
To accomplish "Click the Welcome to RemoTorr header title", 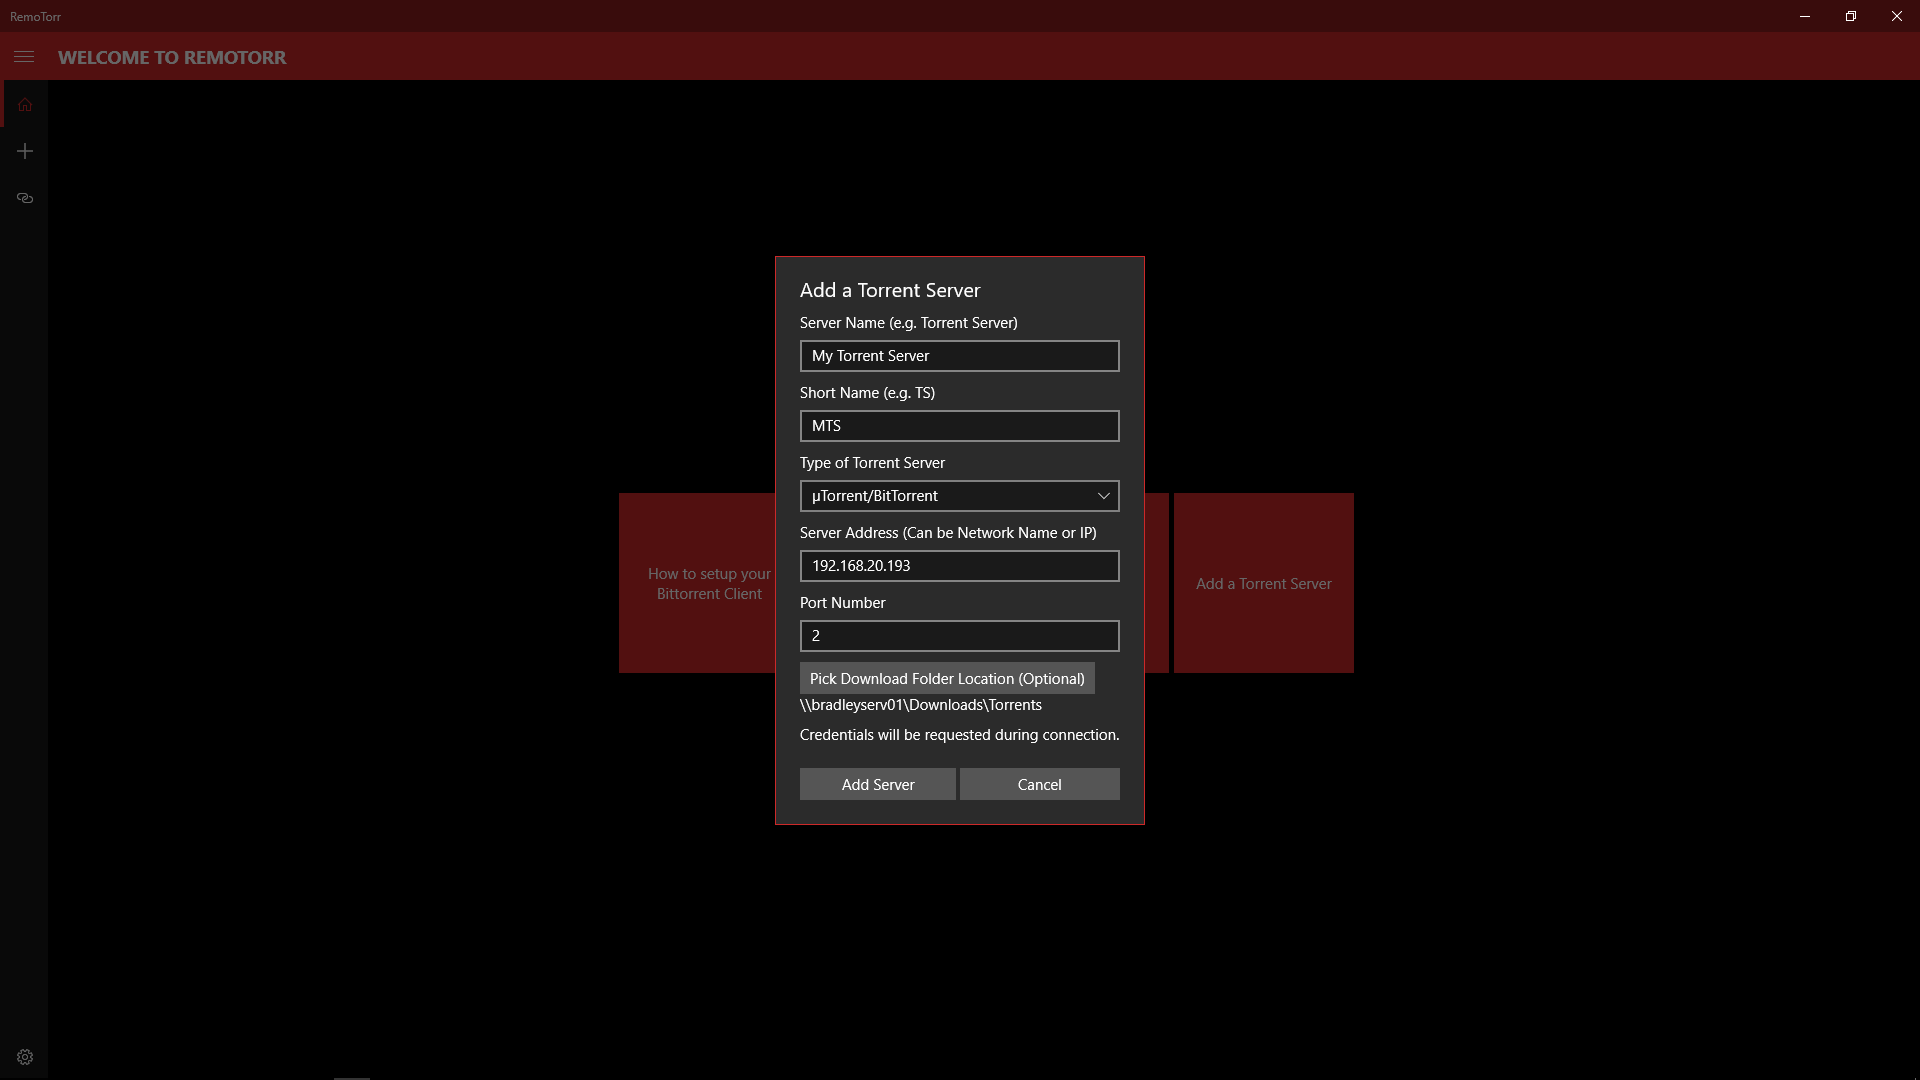I will [172, 57].
